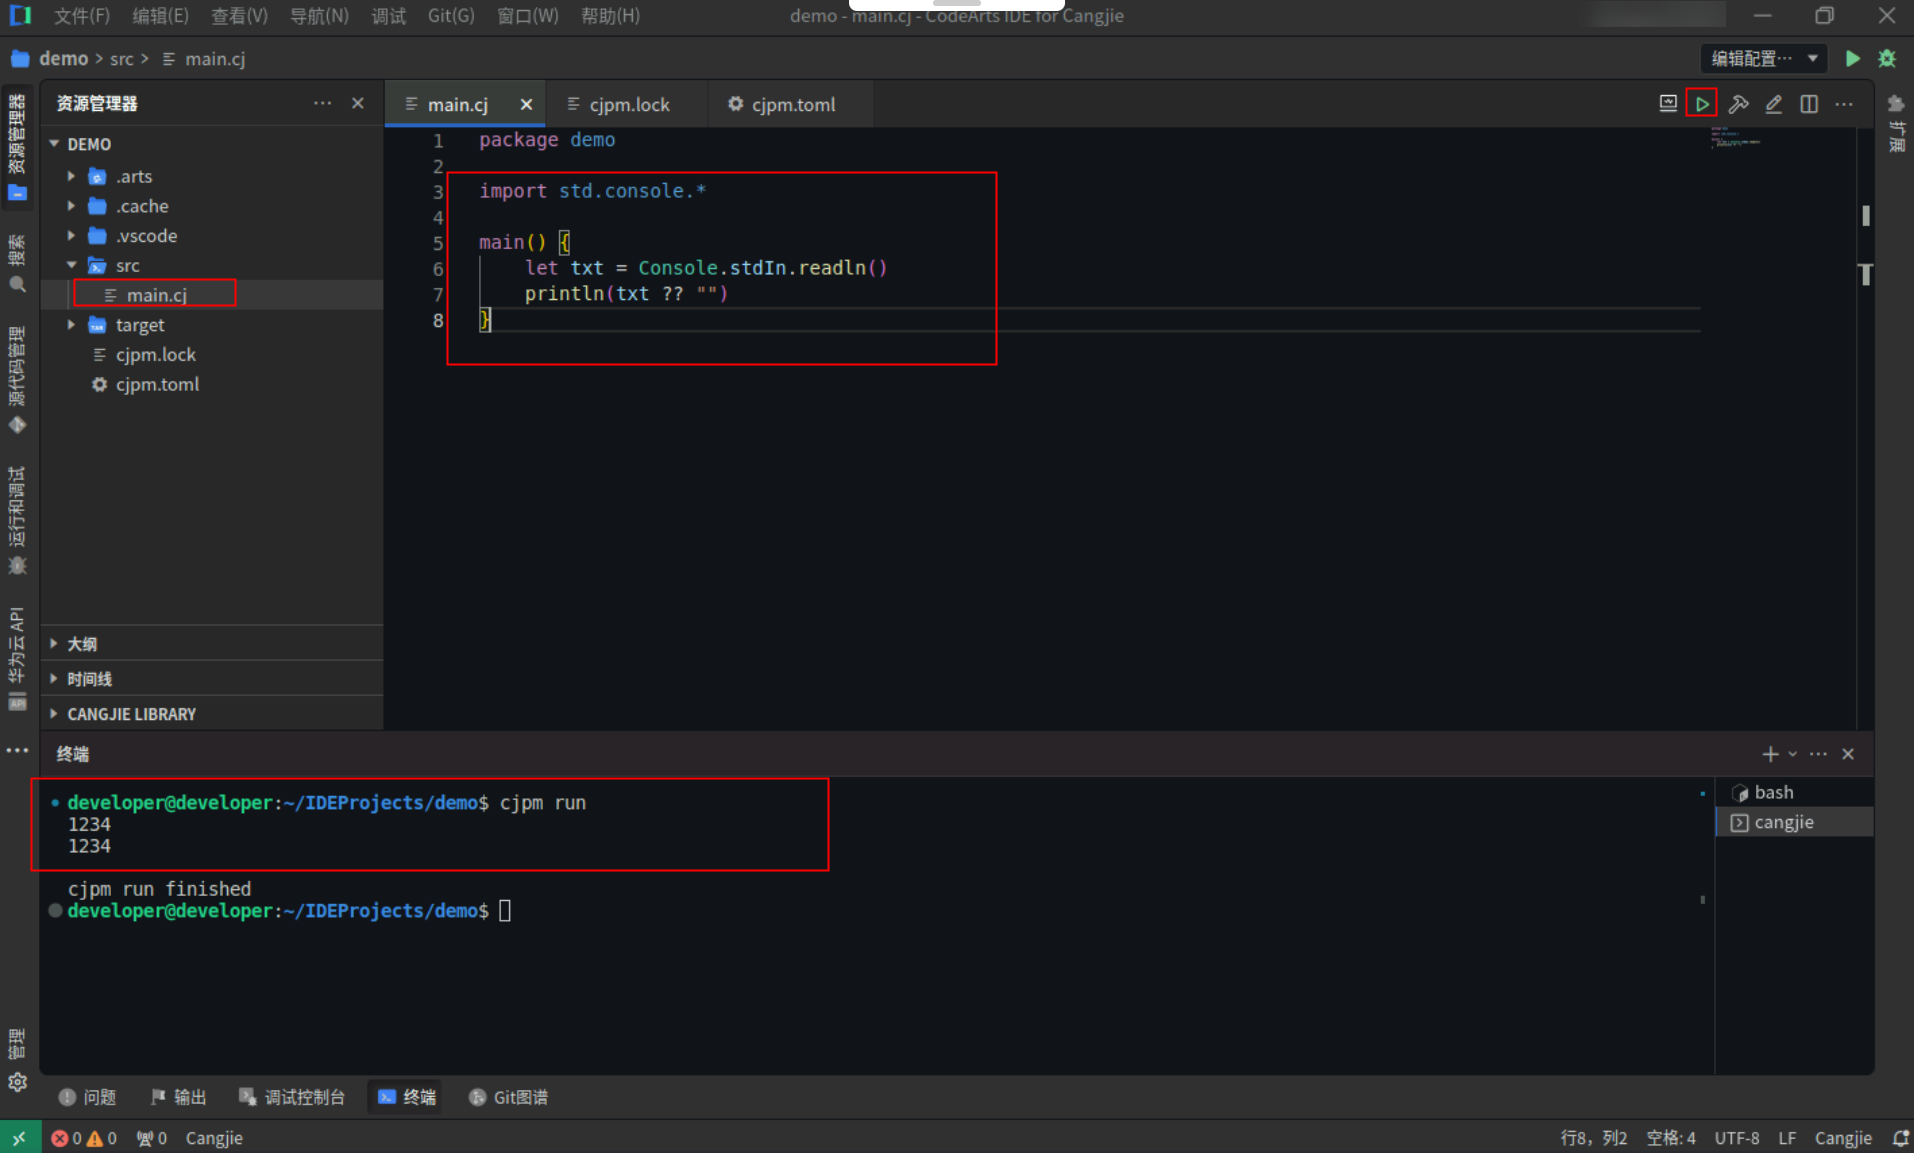Open the 输出 output panel tab

click(x=178, y=1097)
